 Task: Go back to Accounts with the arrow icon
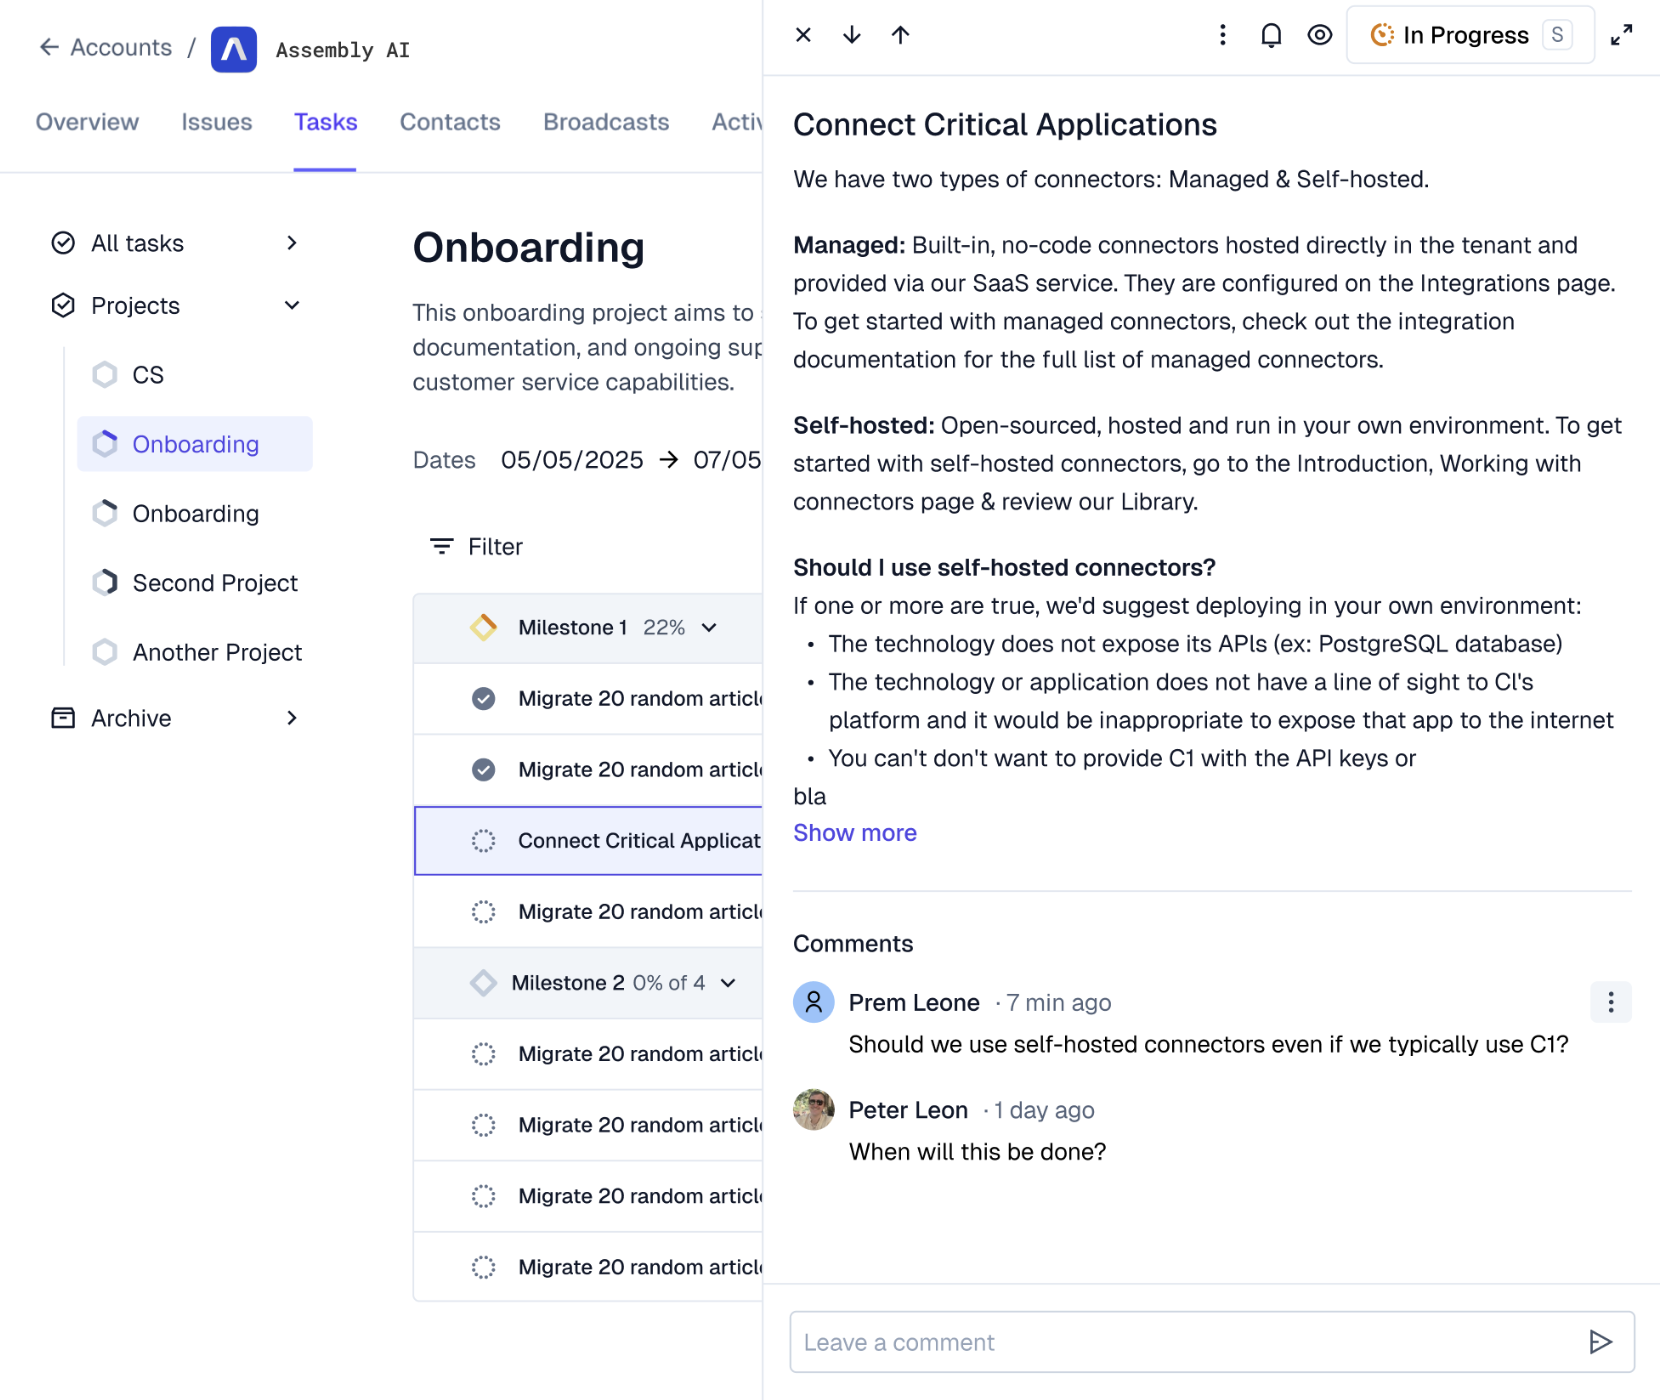pos(49,47)
